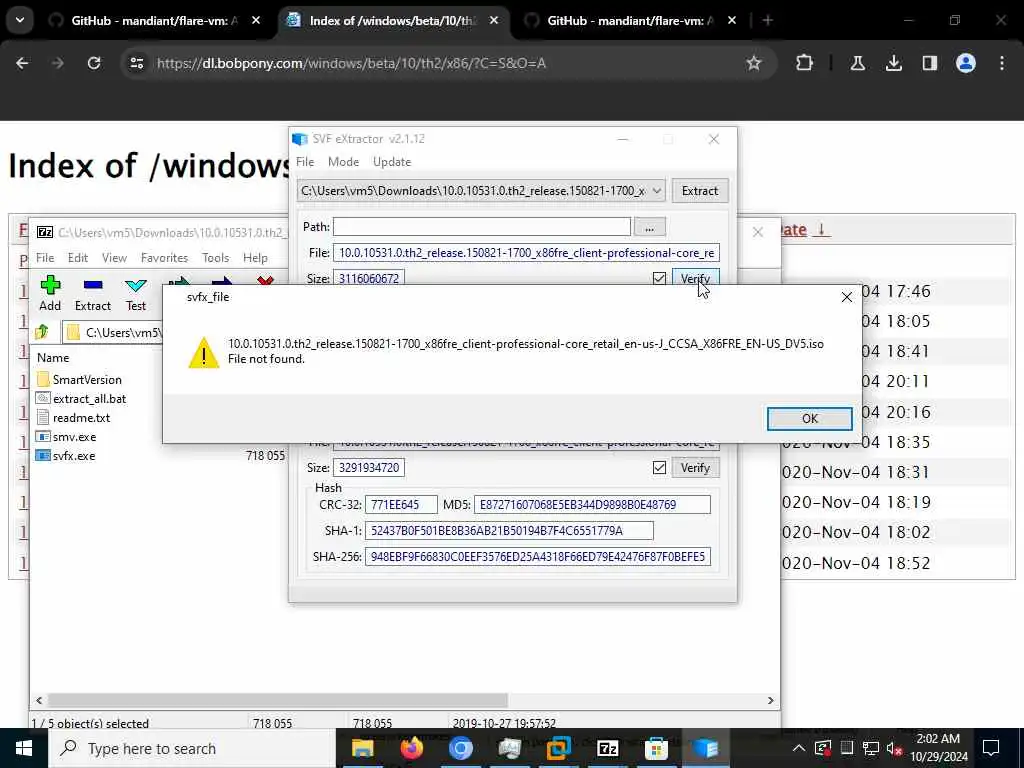Open the Favorites menu in 7-Zip
Image resolution: width=1024 pixels, height=768 pixels.
tap(165, 258)
